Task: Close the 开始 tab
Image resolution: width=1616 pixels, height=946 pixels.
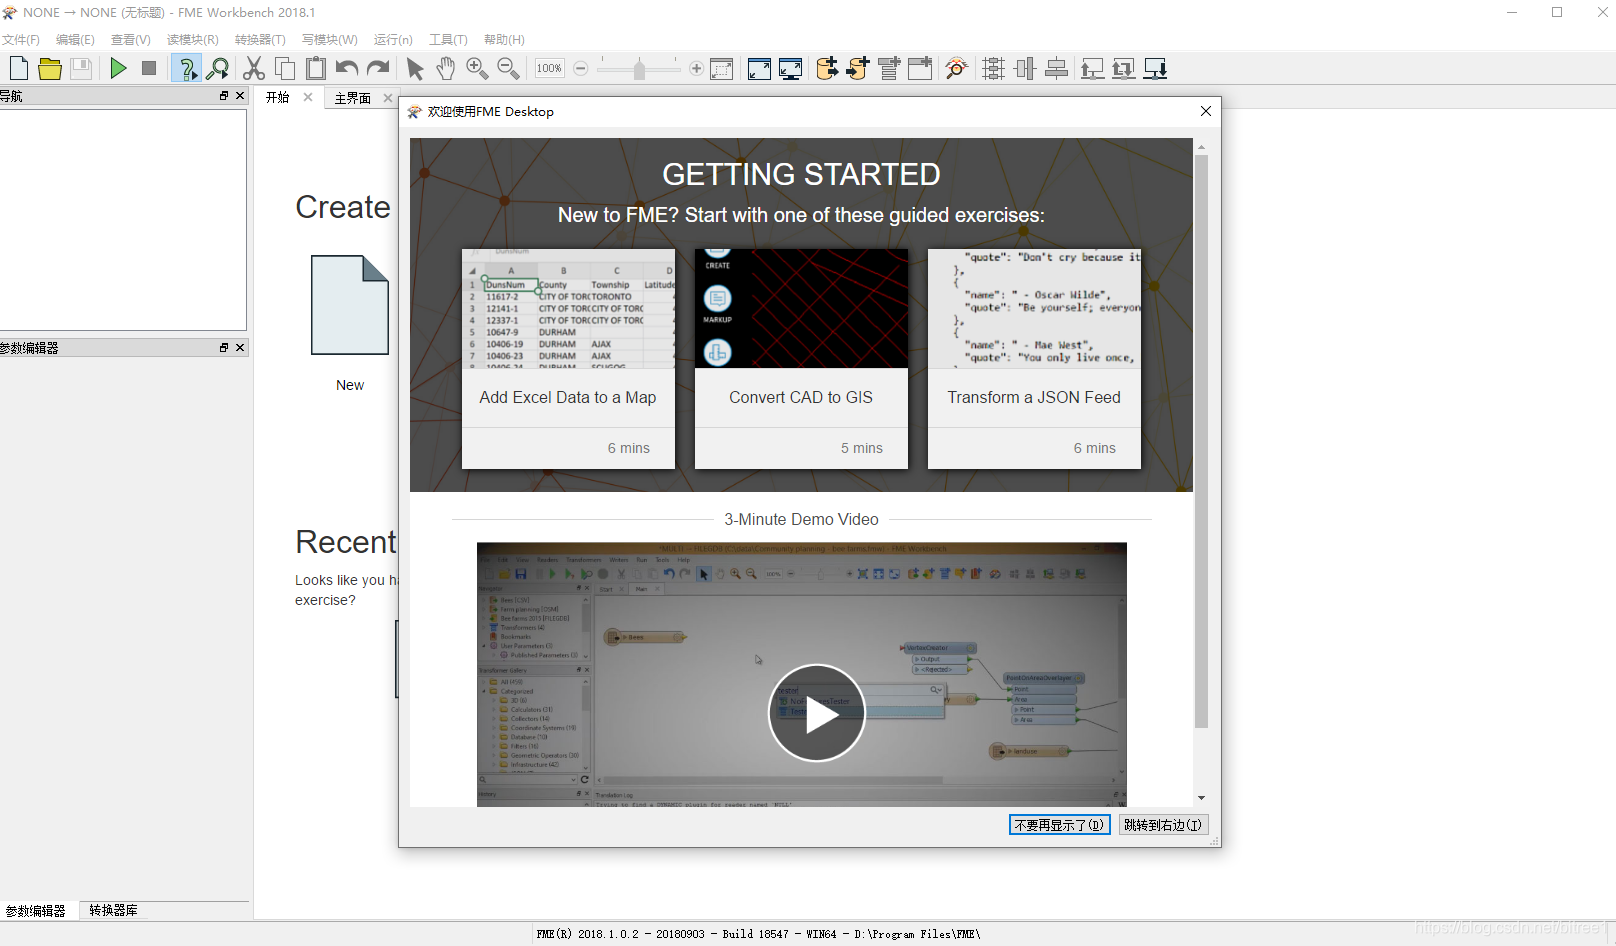Action: tap(308, 97)
